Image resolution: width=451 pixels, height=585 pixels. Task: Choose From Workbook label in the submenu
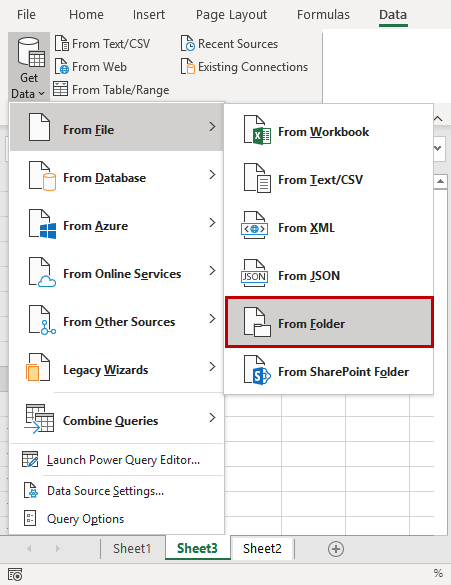tap(324, 132)
